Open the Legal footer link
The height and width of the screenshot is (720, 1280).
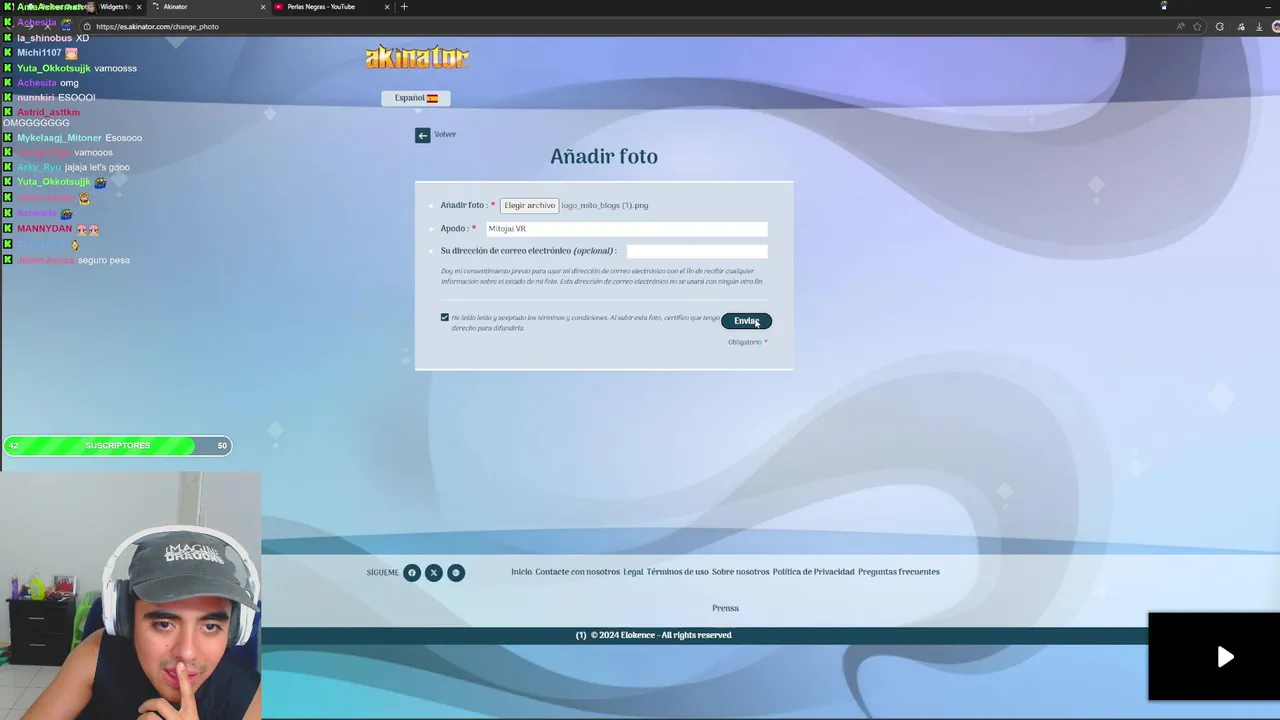coord(633,572)
